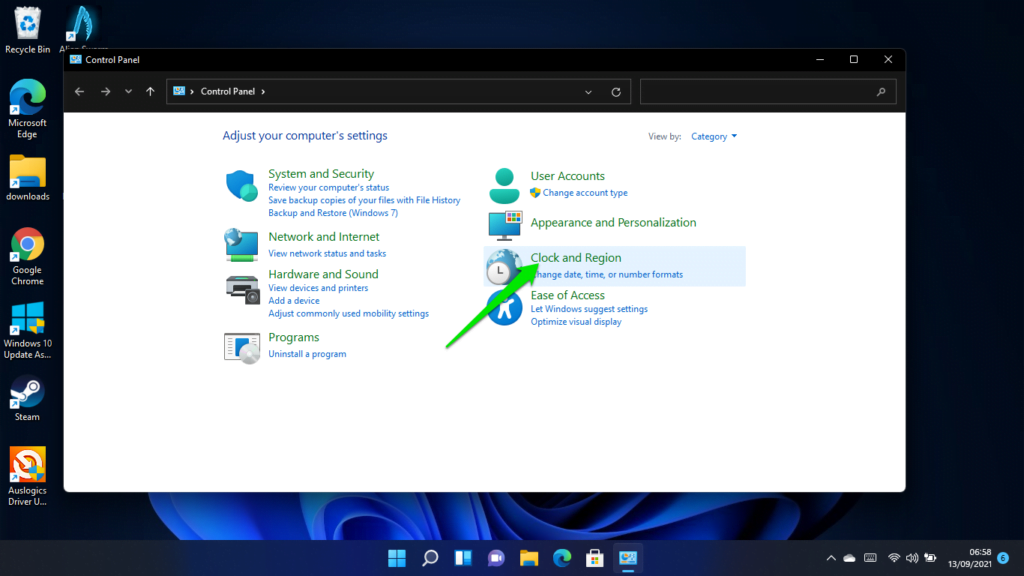Image resolution: width=1024 pixels, height=576 pixels.
Task: Navigate back using the back arrow
Action: click(79, 91)
